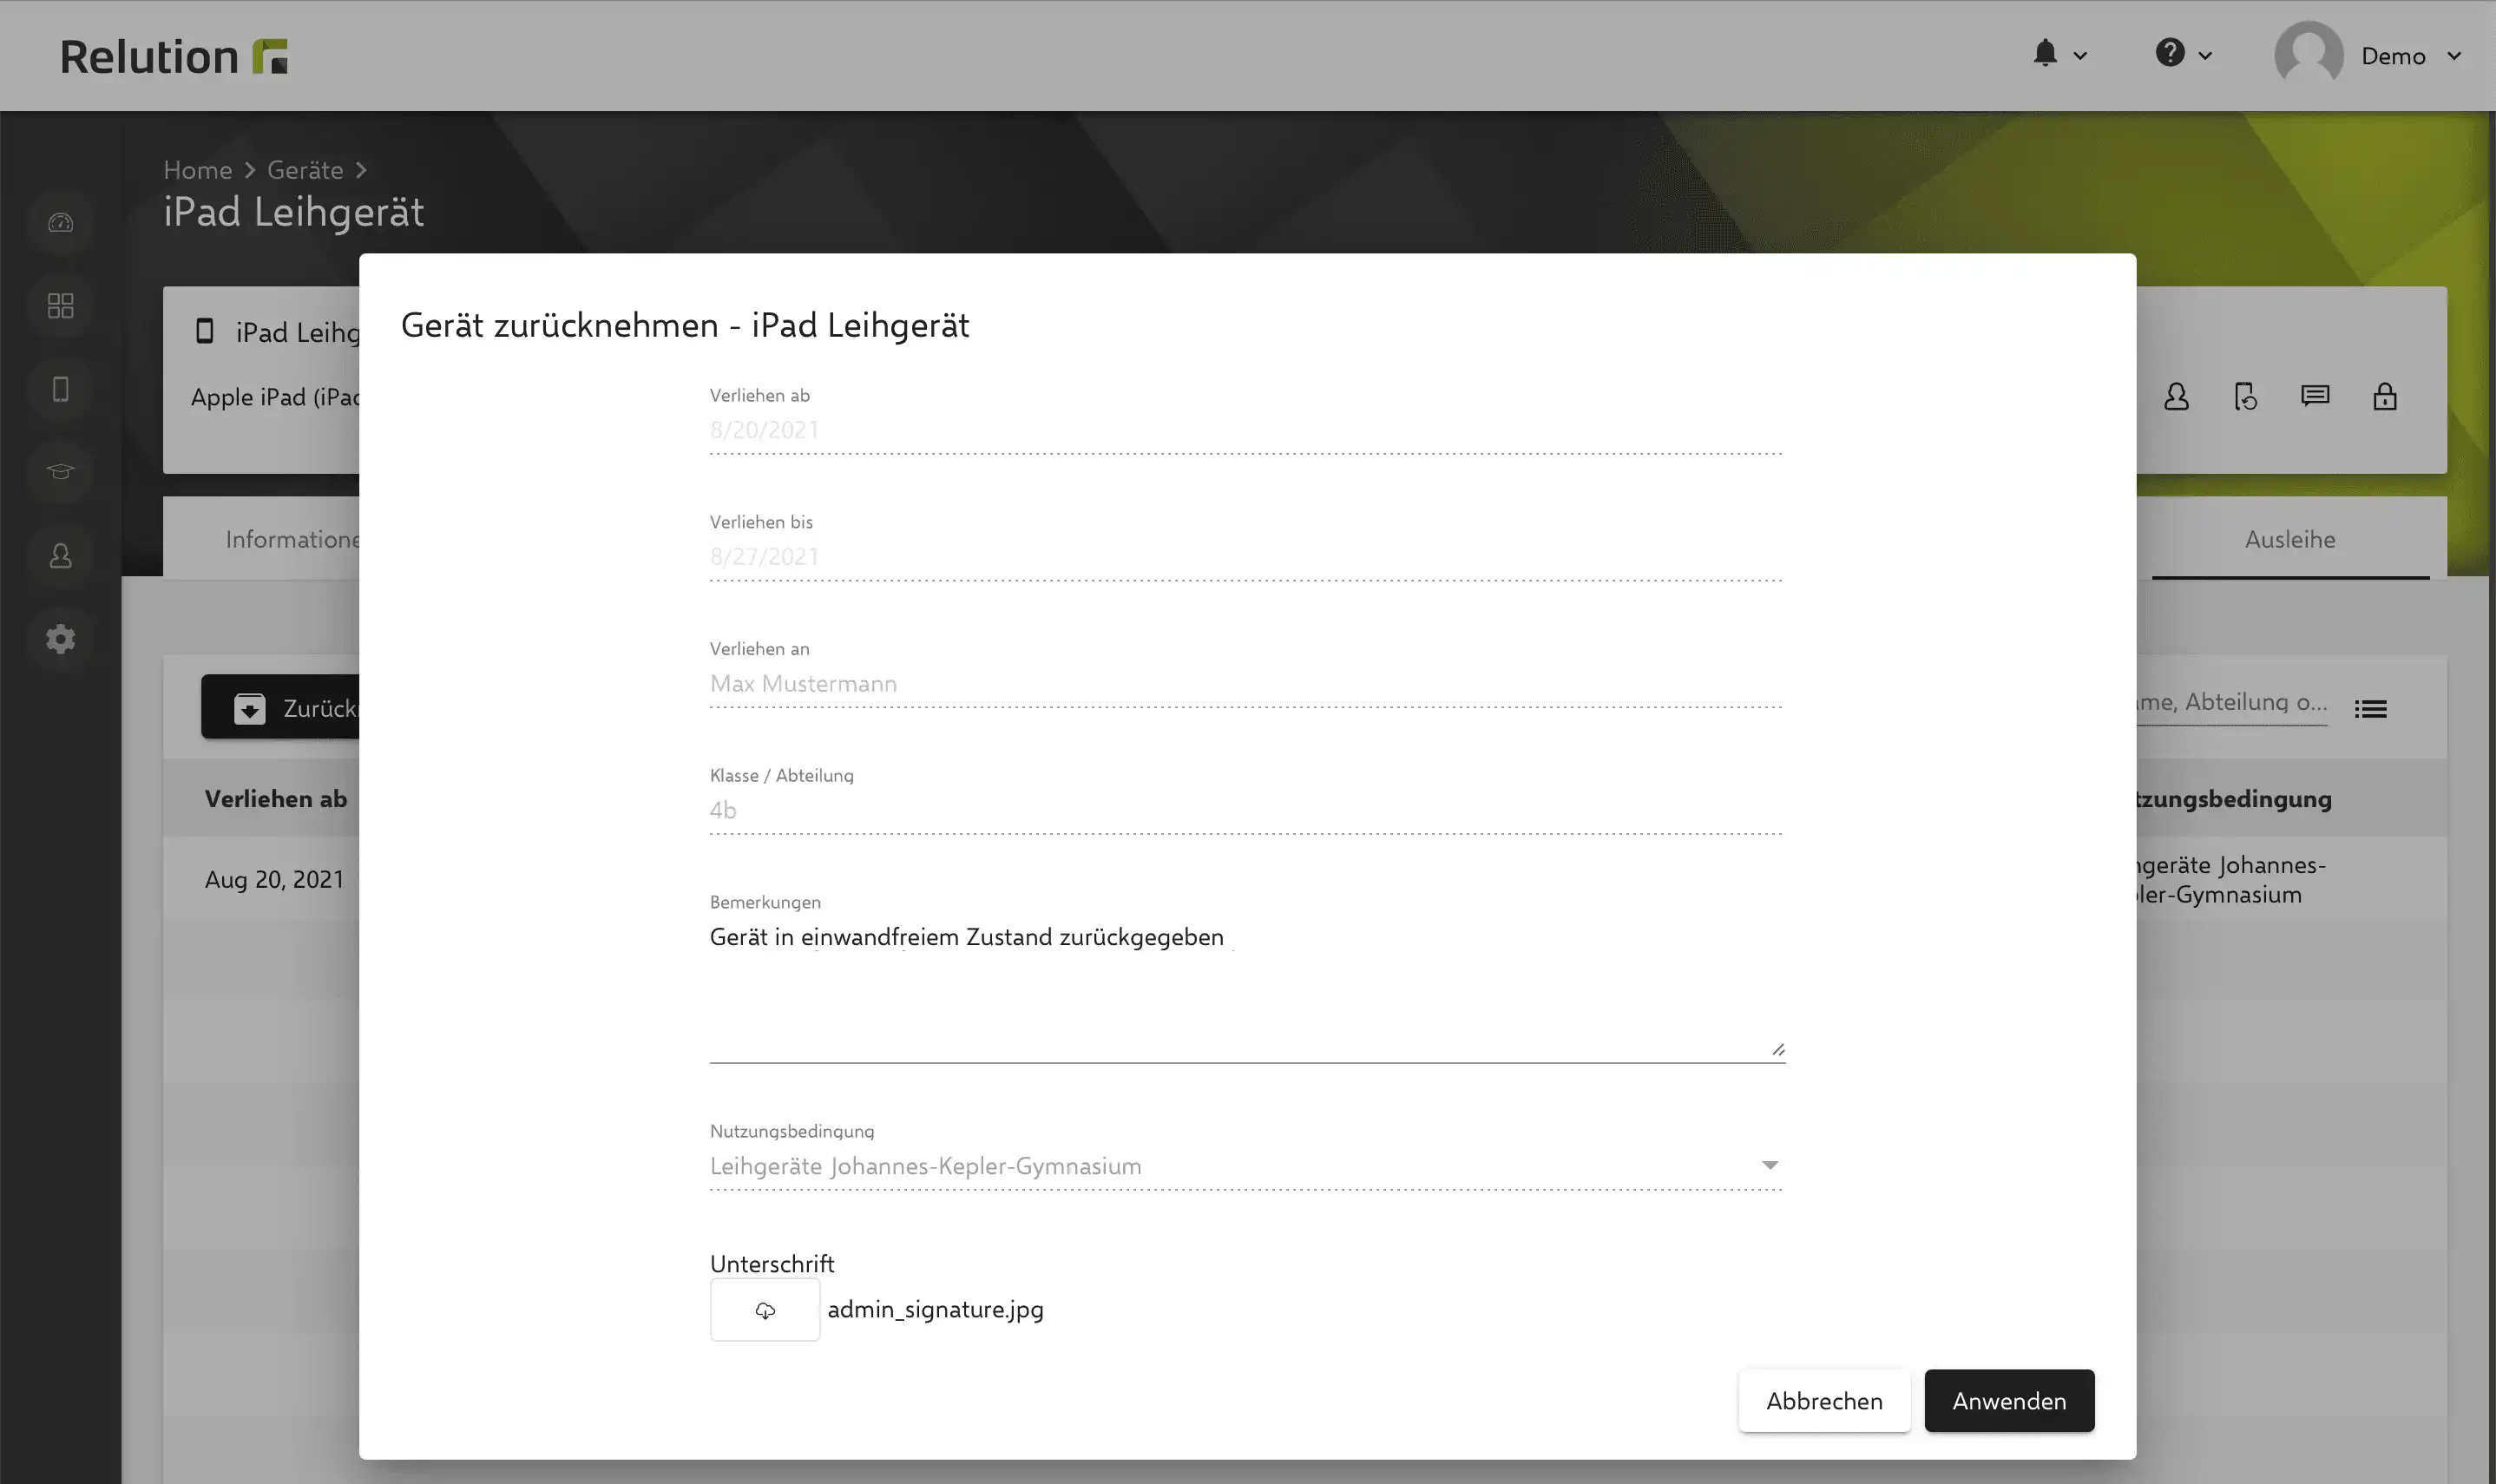Open the education graduation cap sidebar icon
This screenshot has width=2496, height=1484.
(x=61, y=471)
